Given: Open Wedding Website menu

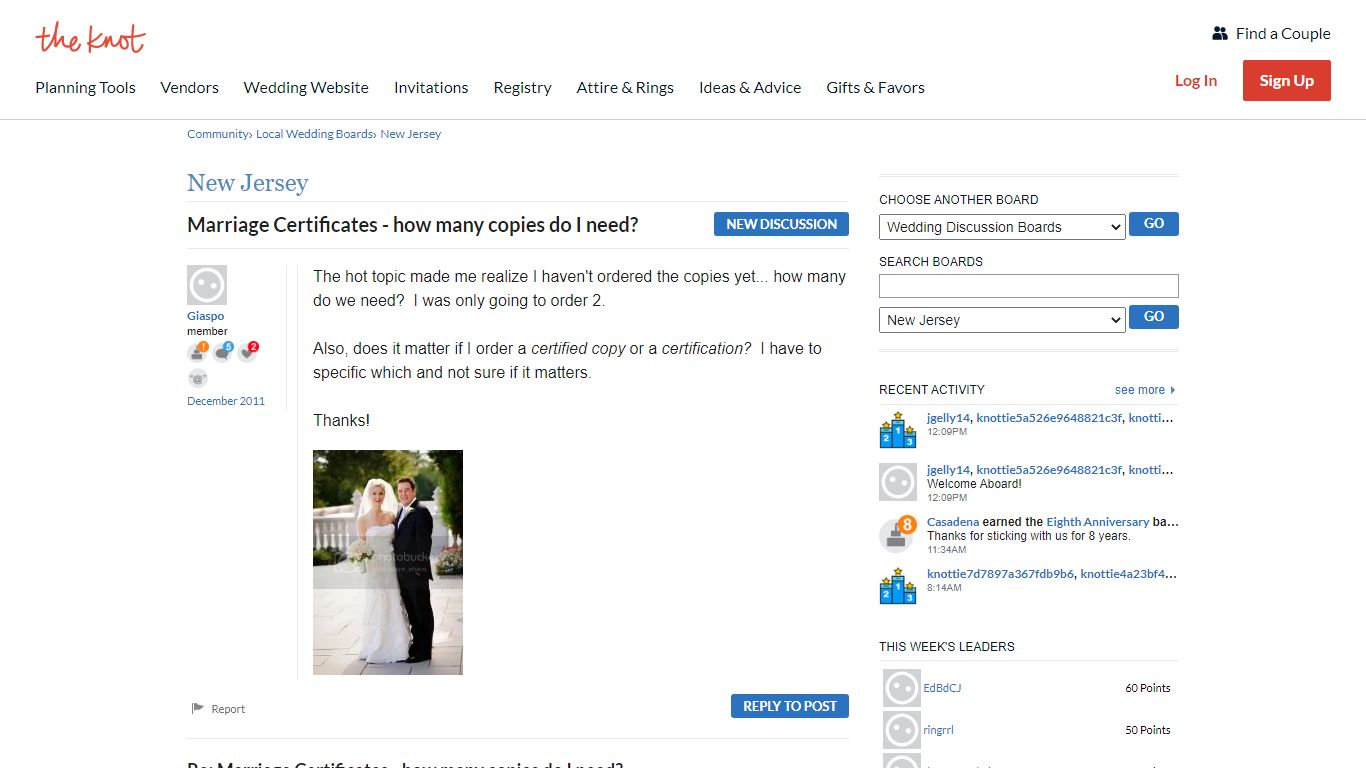Looking at the screenshot, I should coord(306,88).
